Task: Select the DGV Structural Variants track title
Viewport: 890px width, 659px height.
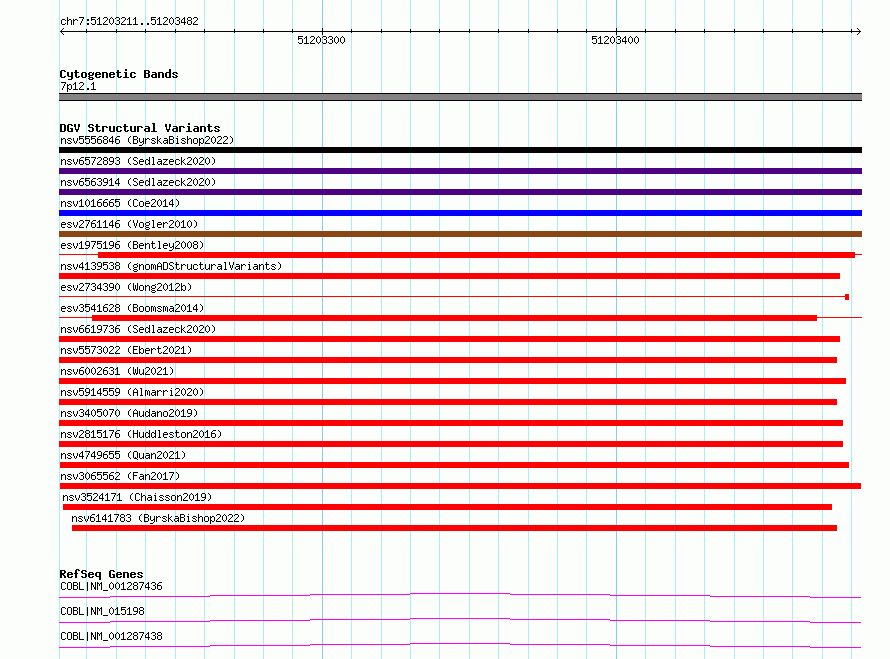Action: (x=140, y=128)
